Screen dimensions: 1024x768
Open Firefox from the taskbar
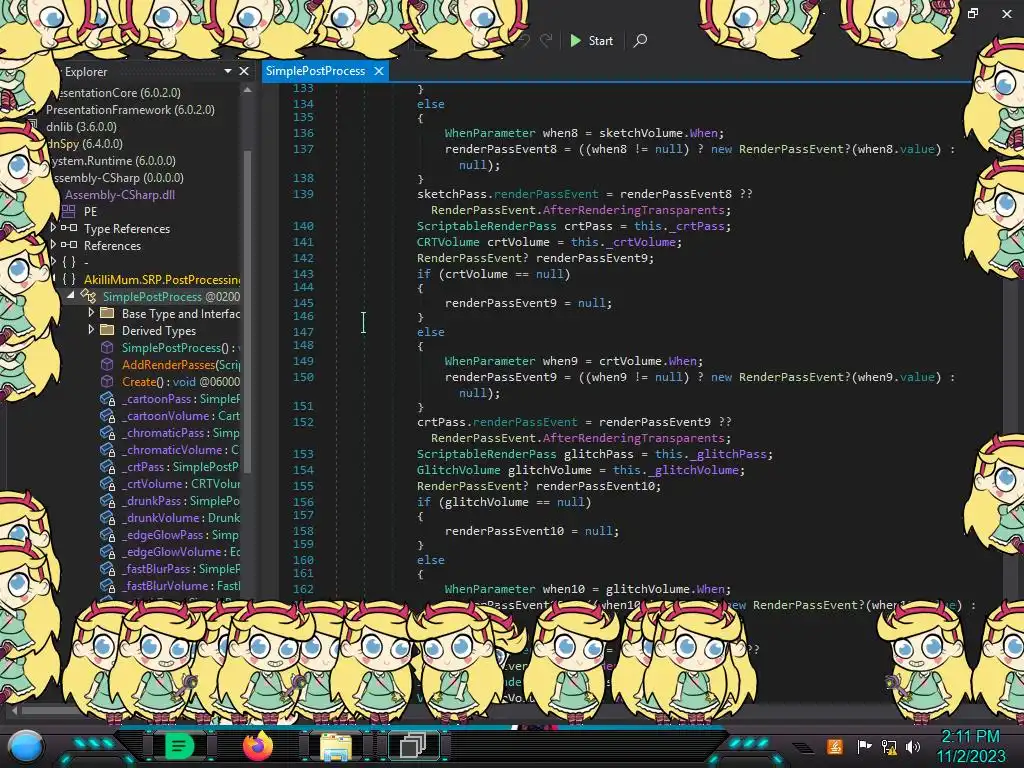click(x=257, y=745)
